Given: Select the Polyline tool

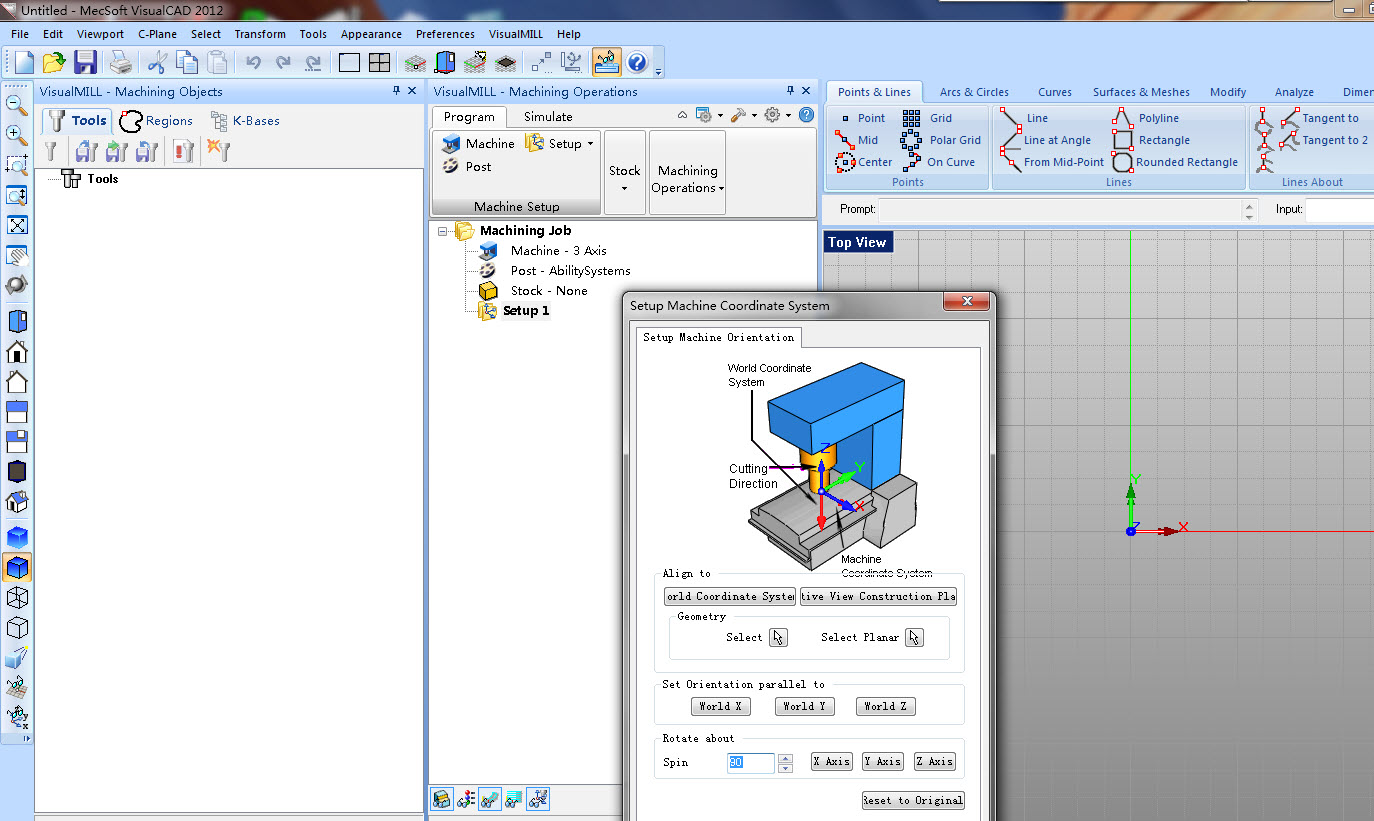Looking at the screenshot, I should tap(1145, 118).
